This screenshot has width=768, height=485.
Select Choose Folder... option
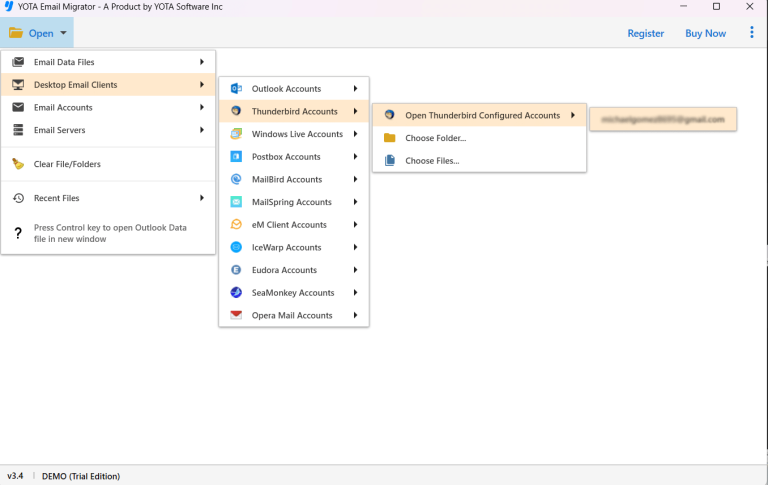point(435,138)
